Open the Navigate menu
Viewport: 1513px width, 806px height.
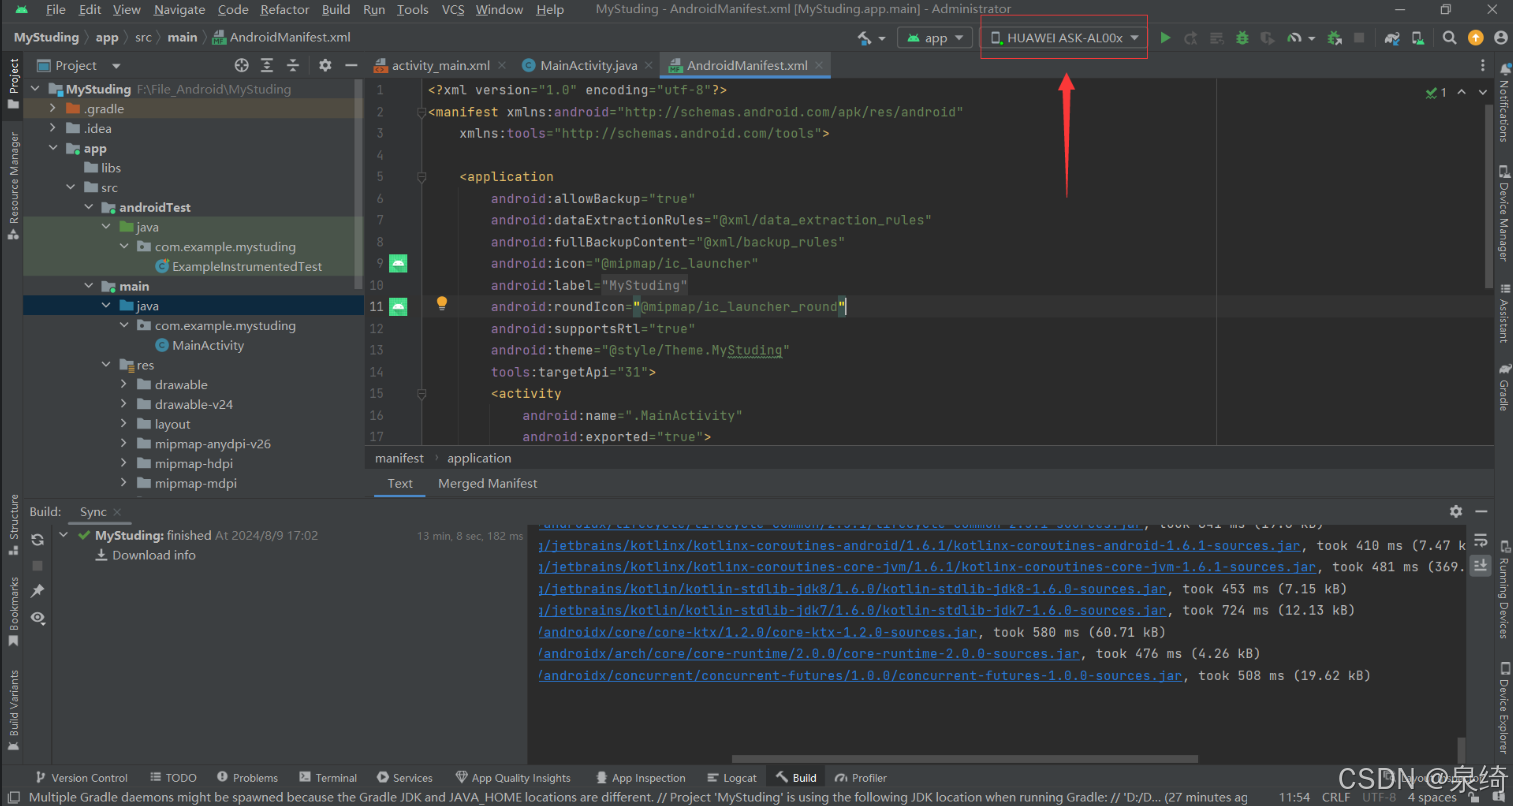pyautogui.click(x=179, y=9)
